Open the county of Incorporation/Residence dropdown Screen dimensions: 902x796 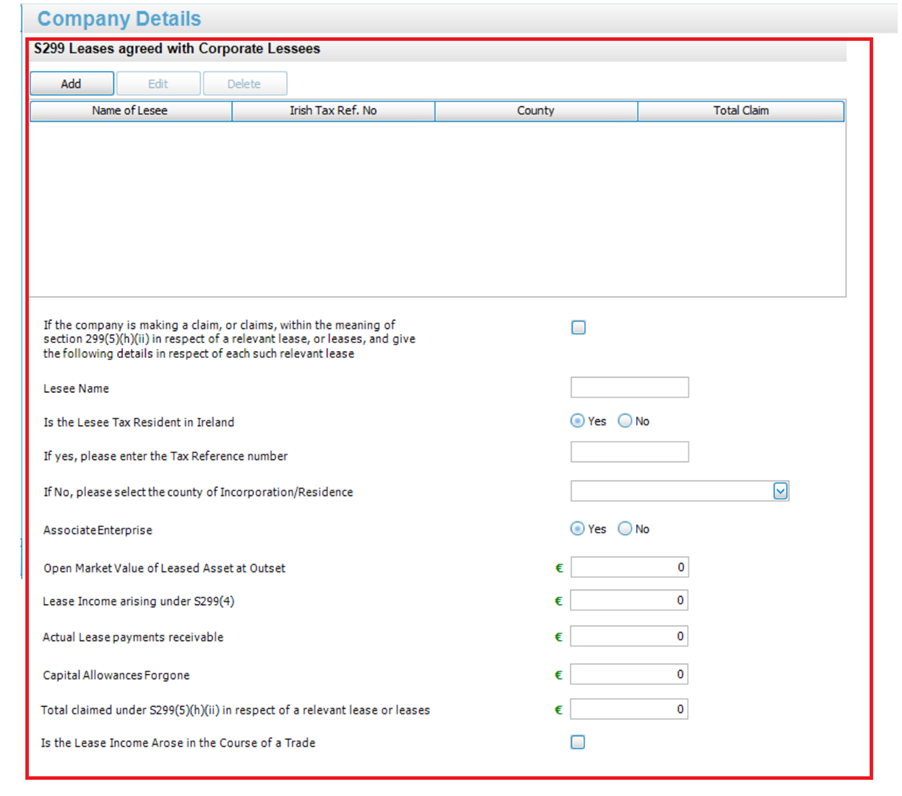(x=780, y=491)
